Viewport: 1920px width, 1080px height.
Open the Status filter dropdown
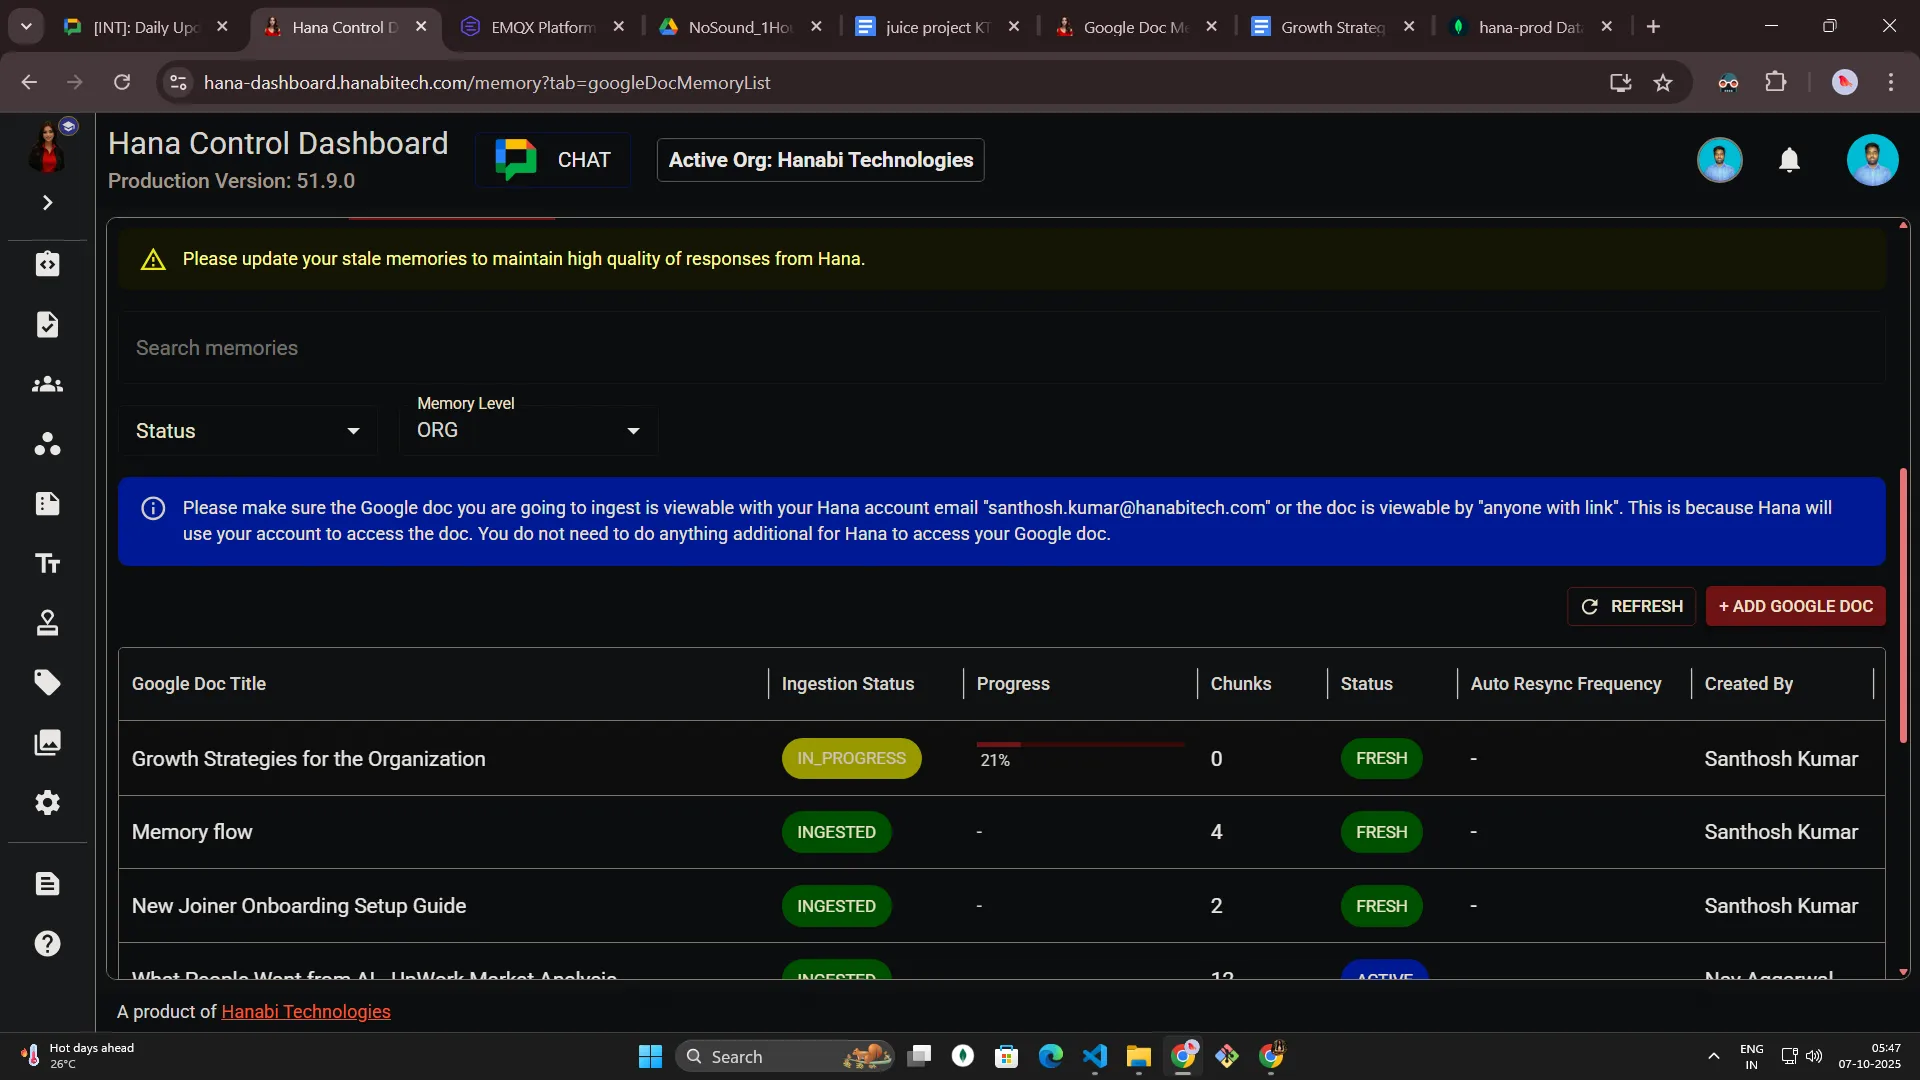point(247,431)
